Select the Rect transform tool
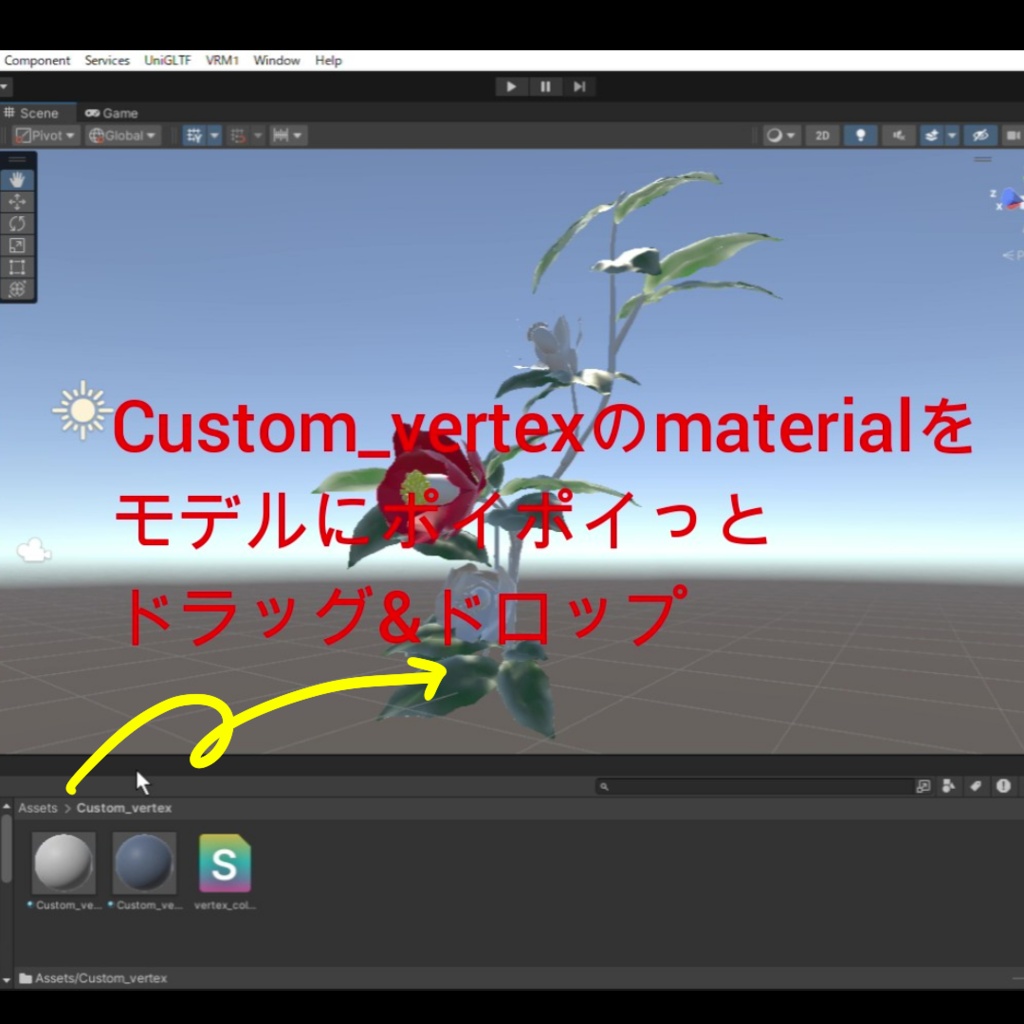This screenshot has height=1024, width=1024. pos(17,267)
